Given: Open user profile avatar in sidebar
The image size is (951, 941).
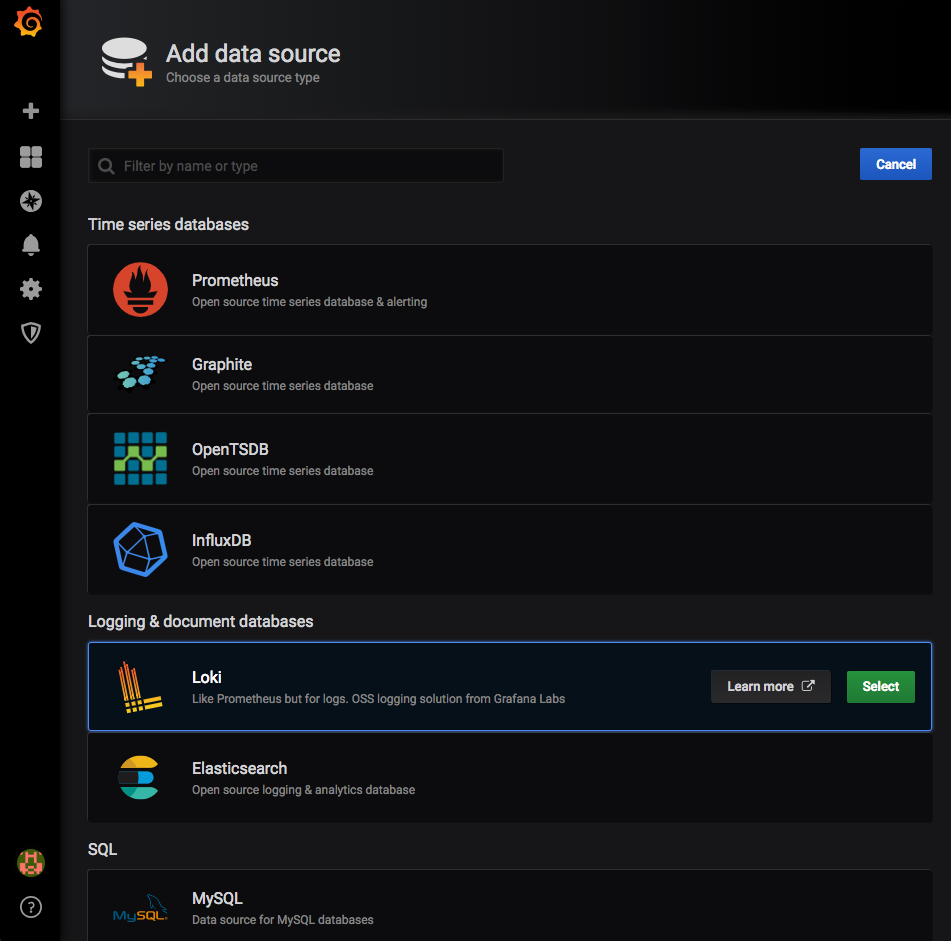Looking at the screenshot, I should click(x=30, y=863).
